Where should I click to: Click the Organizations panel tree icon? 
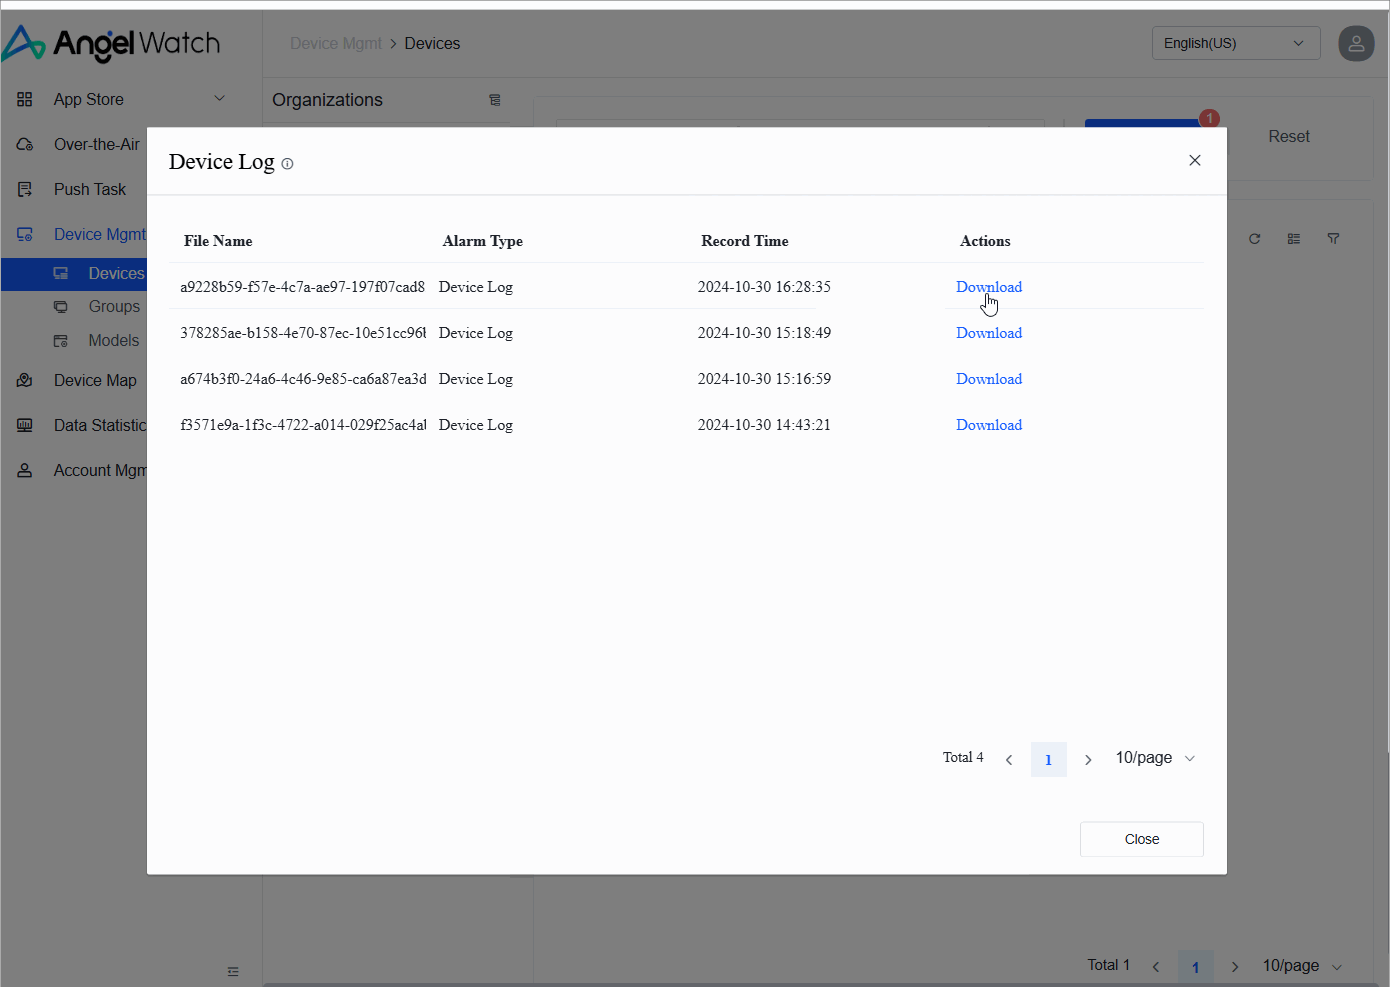[494, 100]
